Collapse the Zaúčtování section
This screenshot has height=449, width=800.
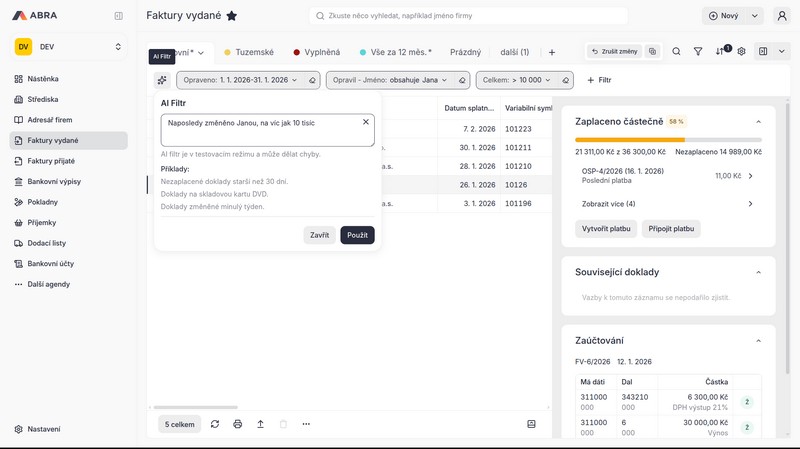[x=758, y=341]
